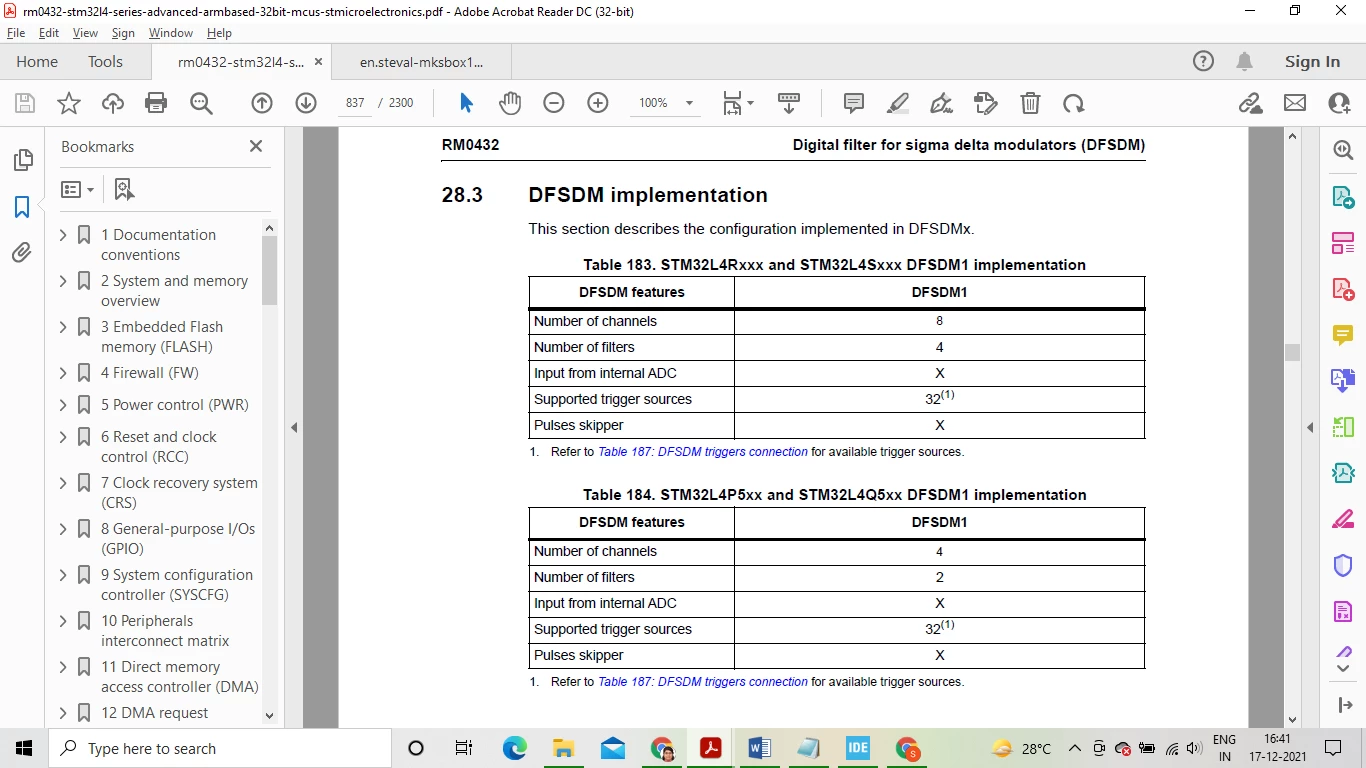
Task: Open the find text magnifier icon
Action: tap(201, 103)
